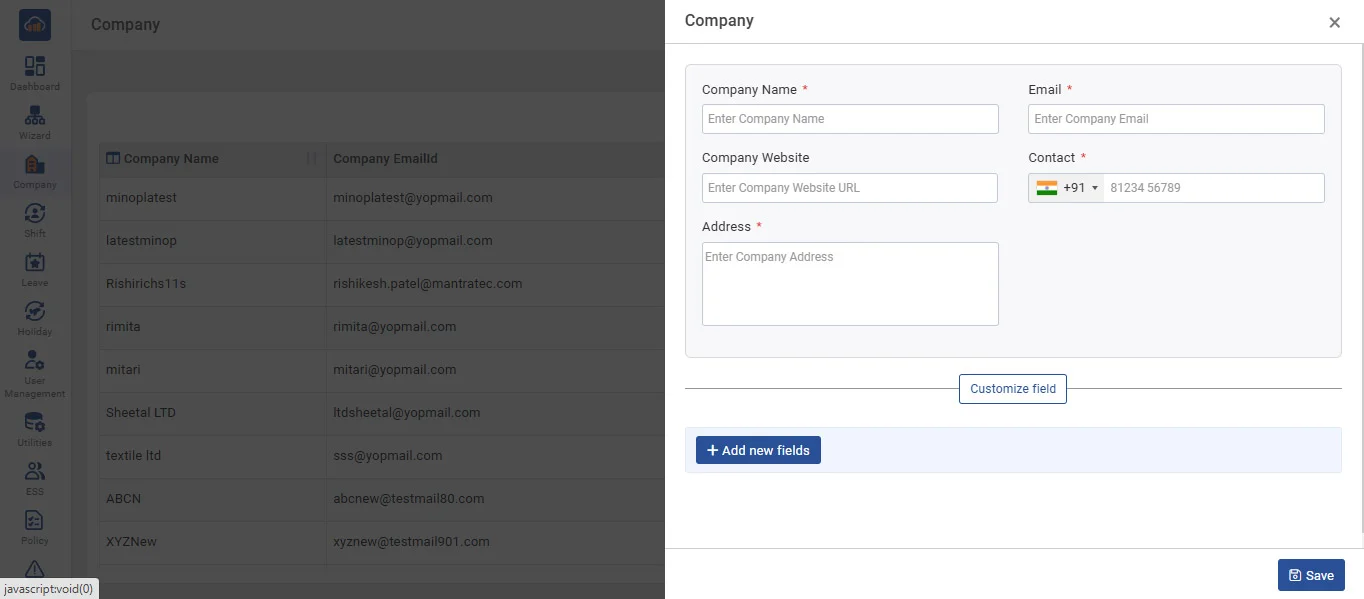Expand the +91 country code dropdown

click(1067, 188)
